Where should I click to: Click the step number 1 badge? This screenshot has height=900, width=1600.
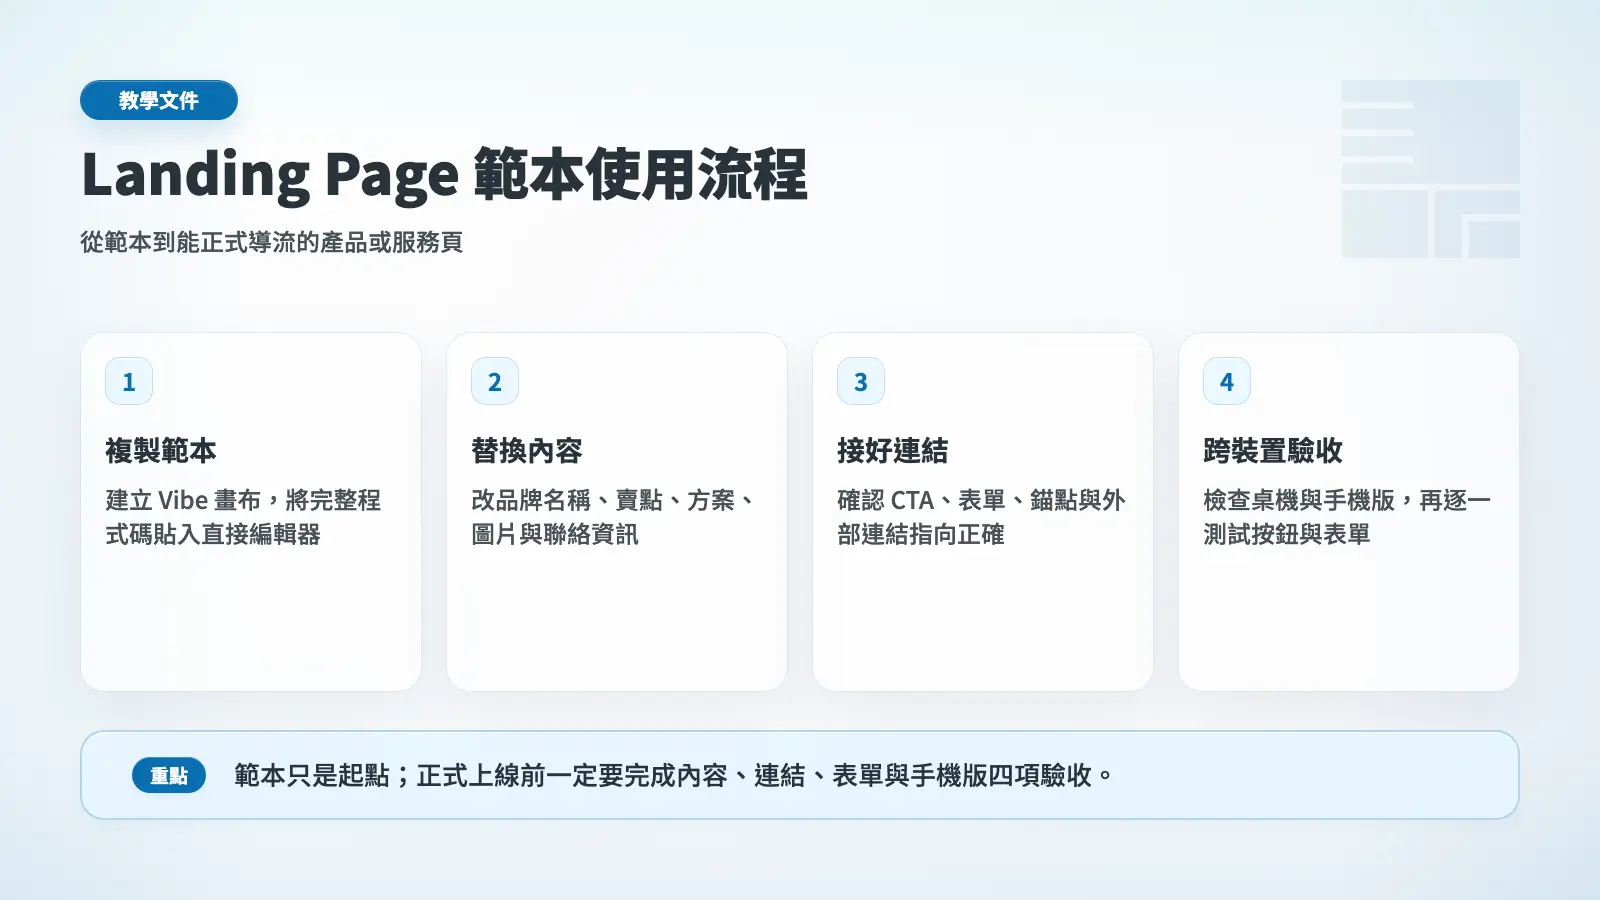click(129, 381)
